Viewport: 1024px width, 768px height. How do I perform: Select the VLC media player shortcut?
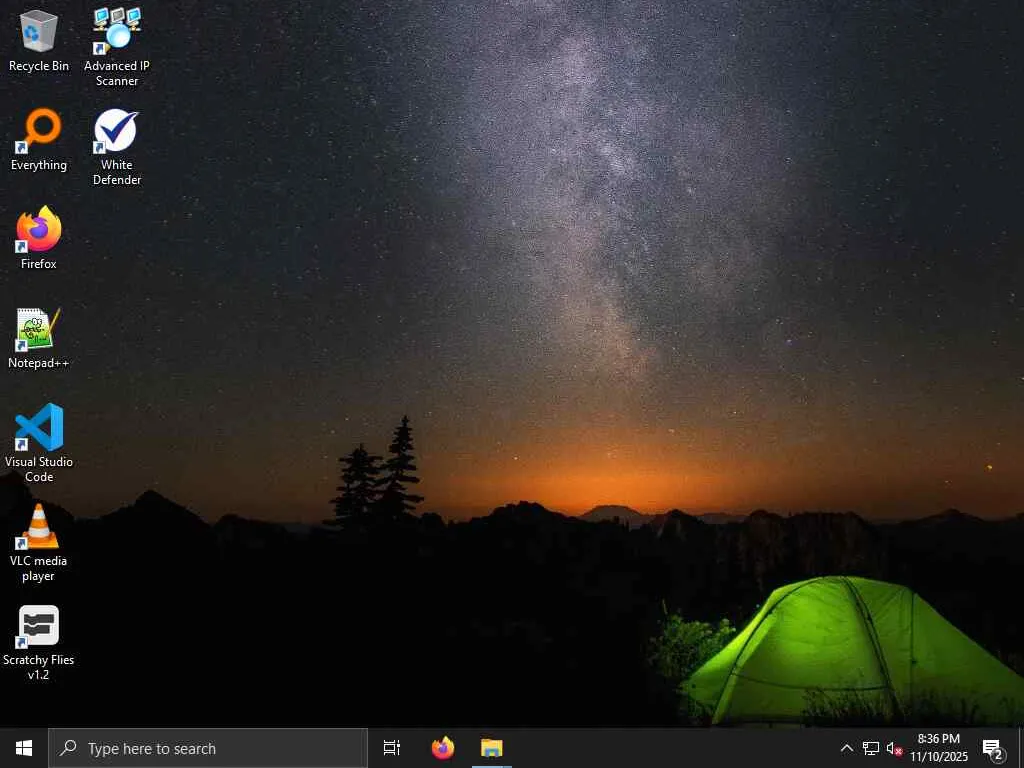39,542
